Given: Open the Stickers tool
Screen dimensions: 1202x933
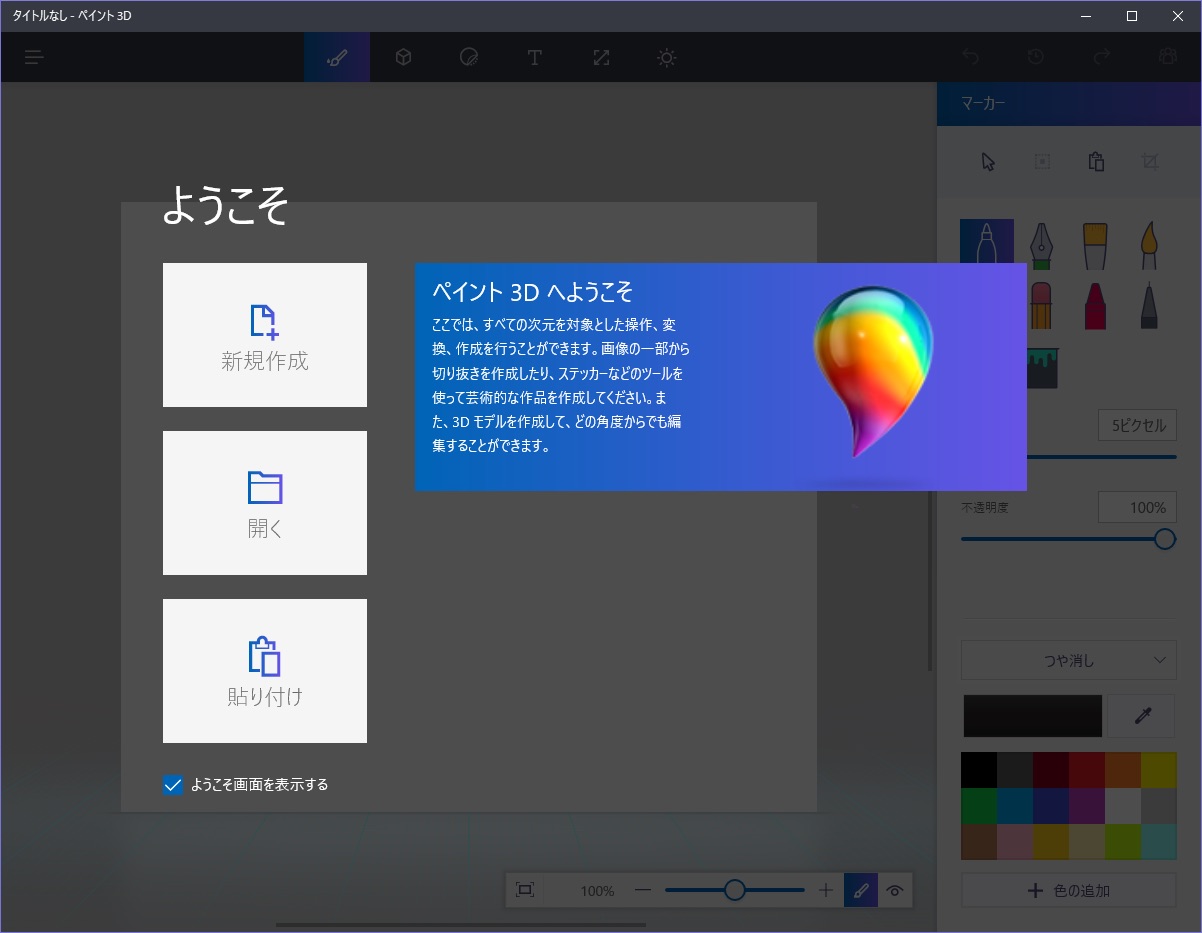Looking at the screenshot, I should click(469, 57).
